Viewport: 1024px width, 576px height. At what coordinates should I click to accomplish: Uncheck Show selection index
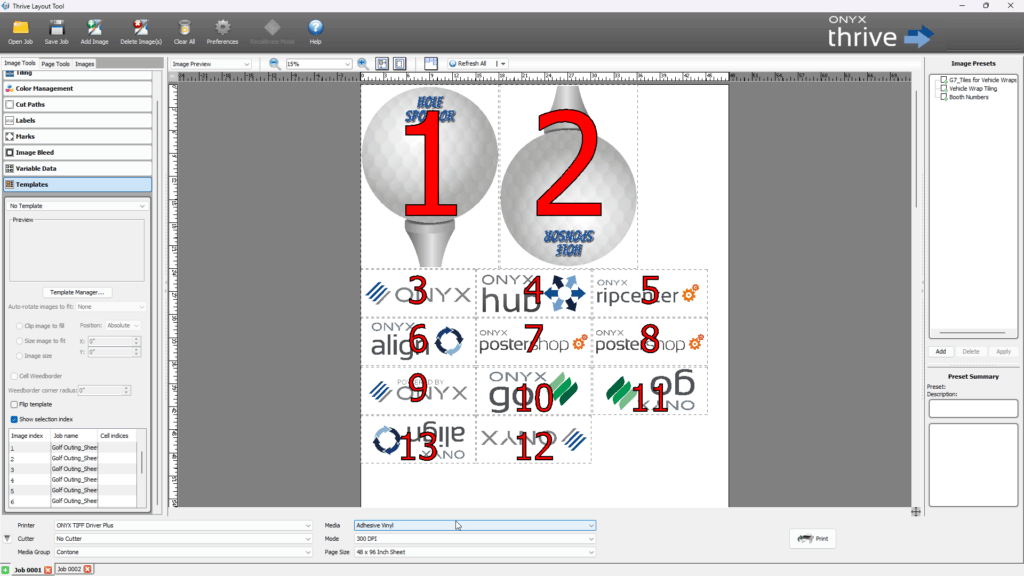[x=14, y=419]
